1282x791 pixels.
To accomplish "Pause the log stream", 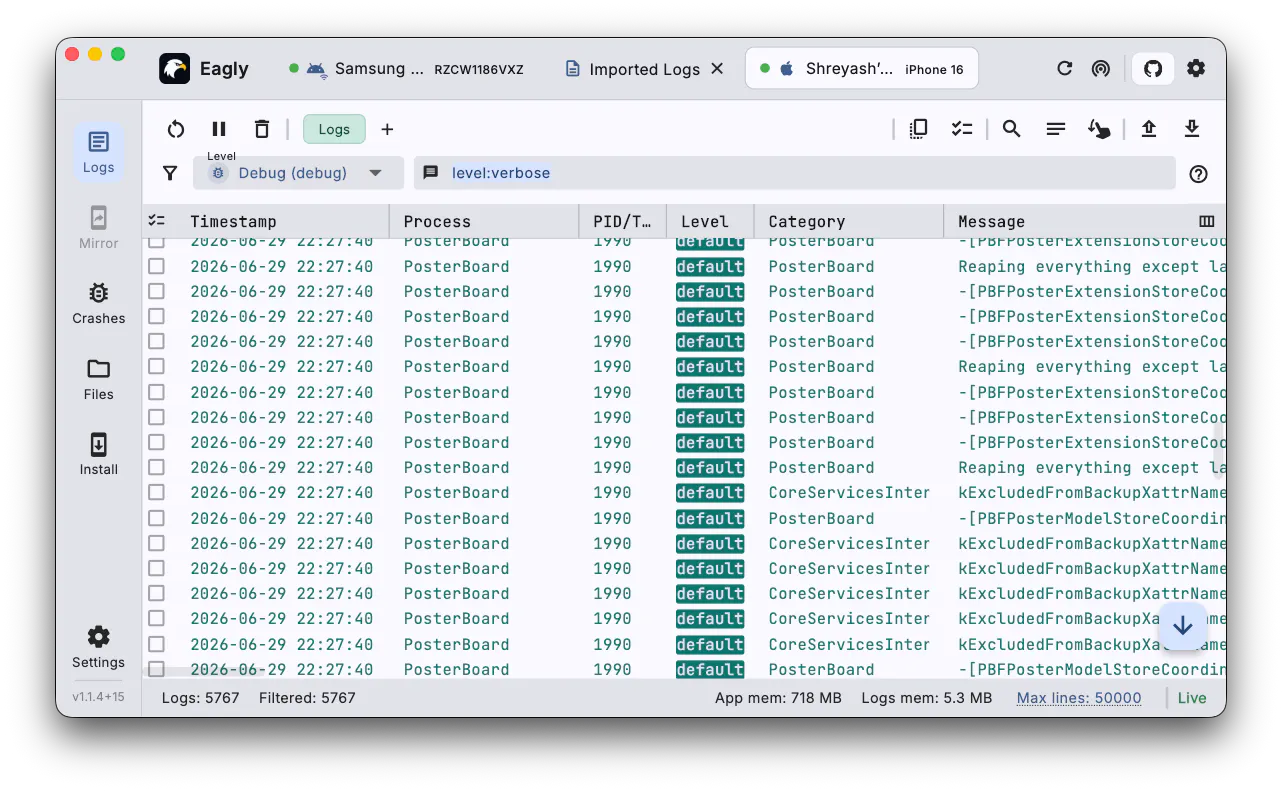I will pyautogui.click(x=219, y=129).
